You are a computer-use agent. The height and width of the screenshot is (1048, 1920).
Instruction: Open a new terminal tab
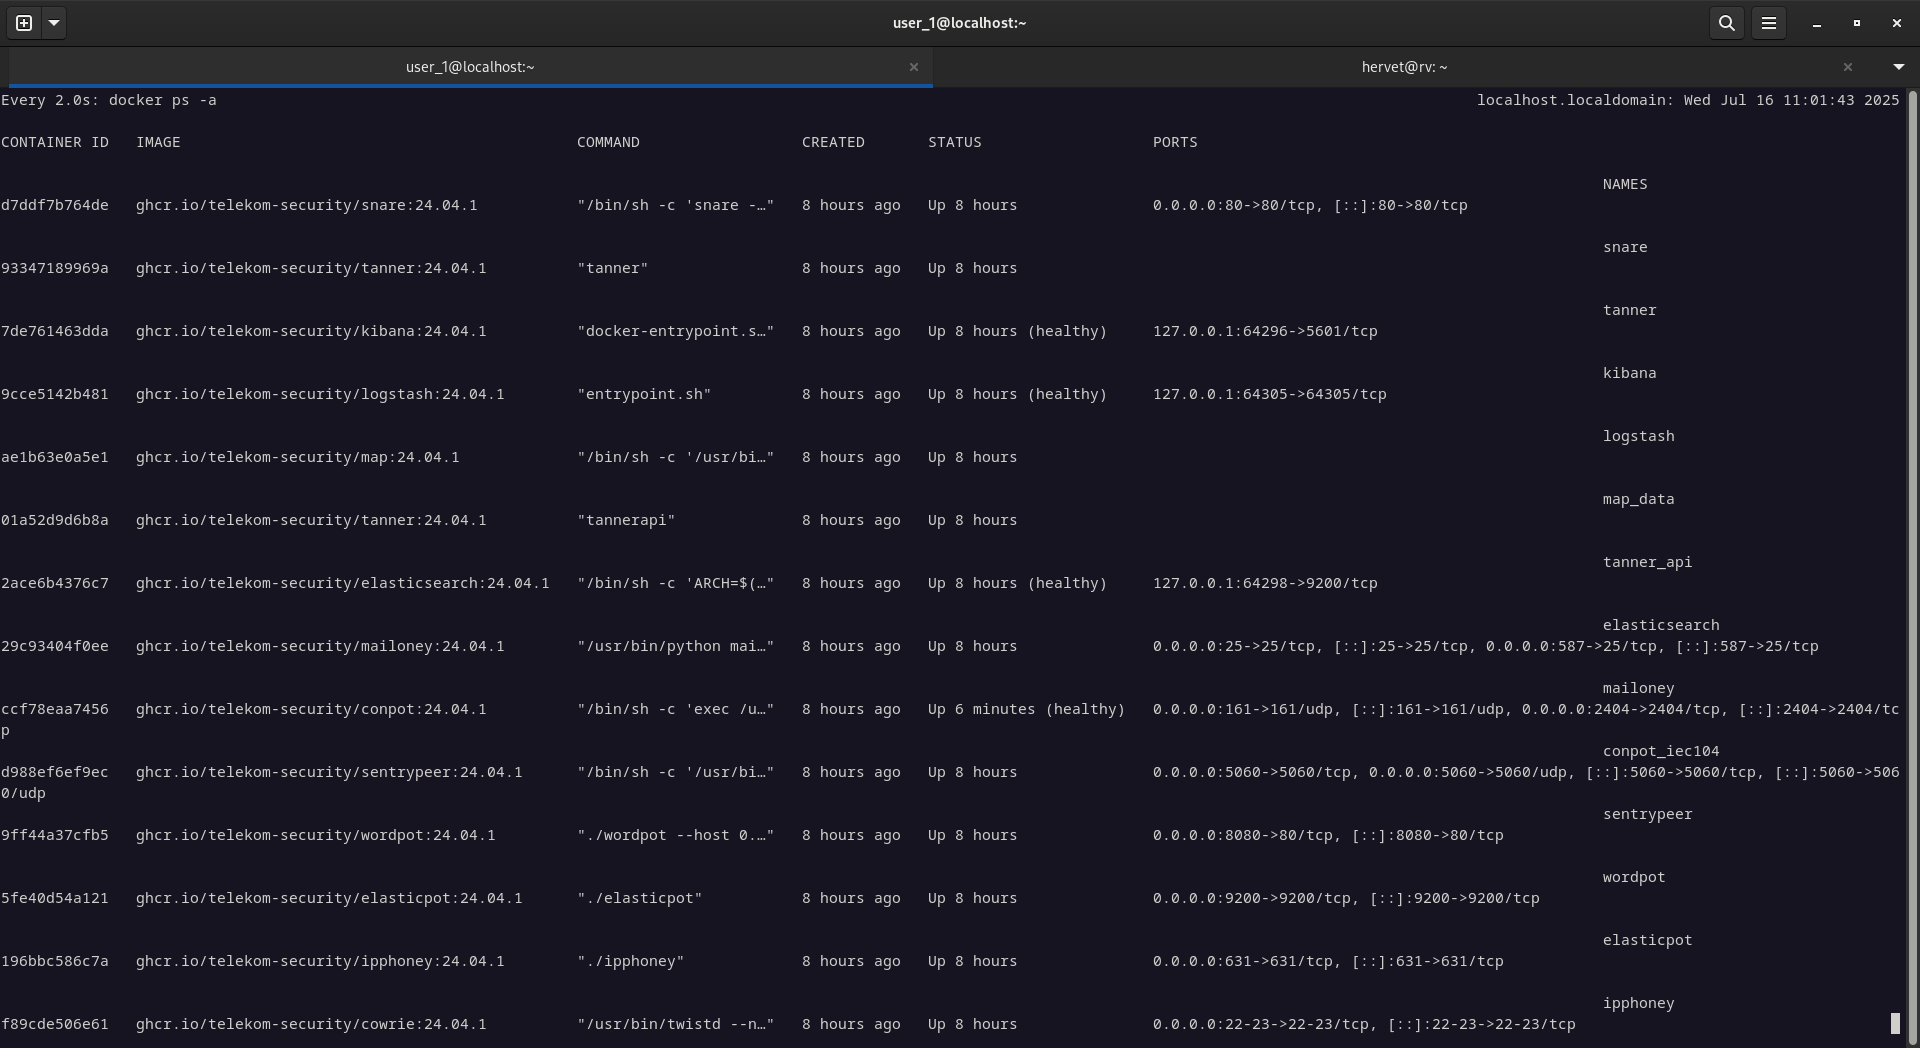point(24,23)
